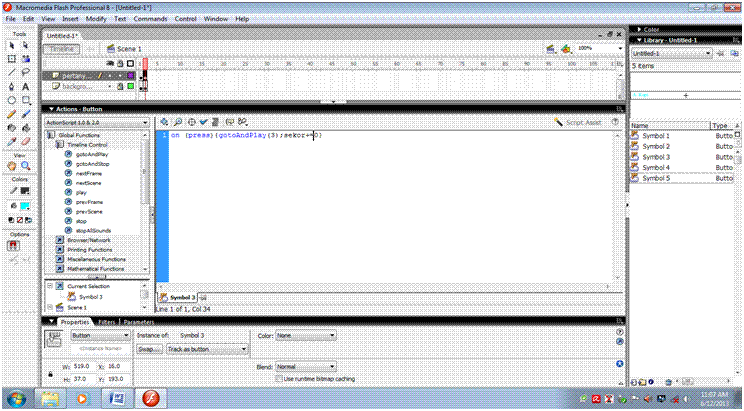This screenshot has width=744, height=411.
Task: Select the Hand tool
Action: [12, 166]
